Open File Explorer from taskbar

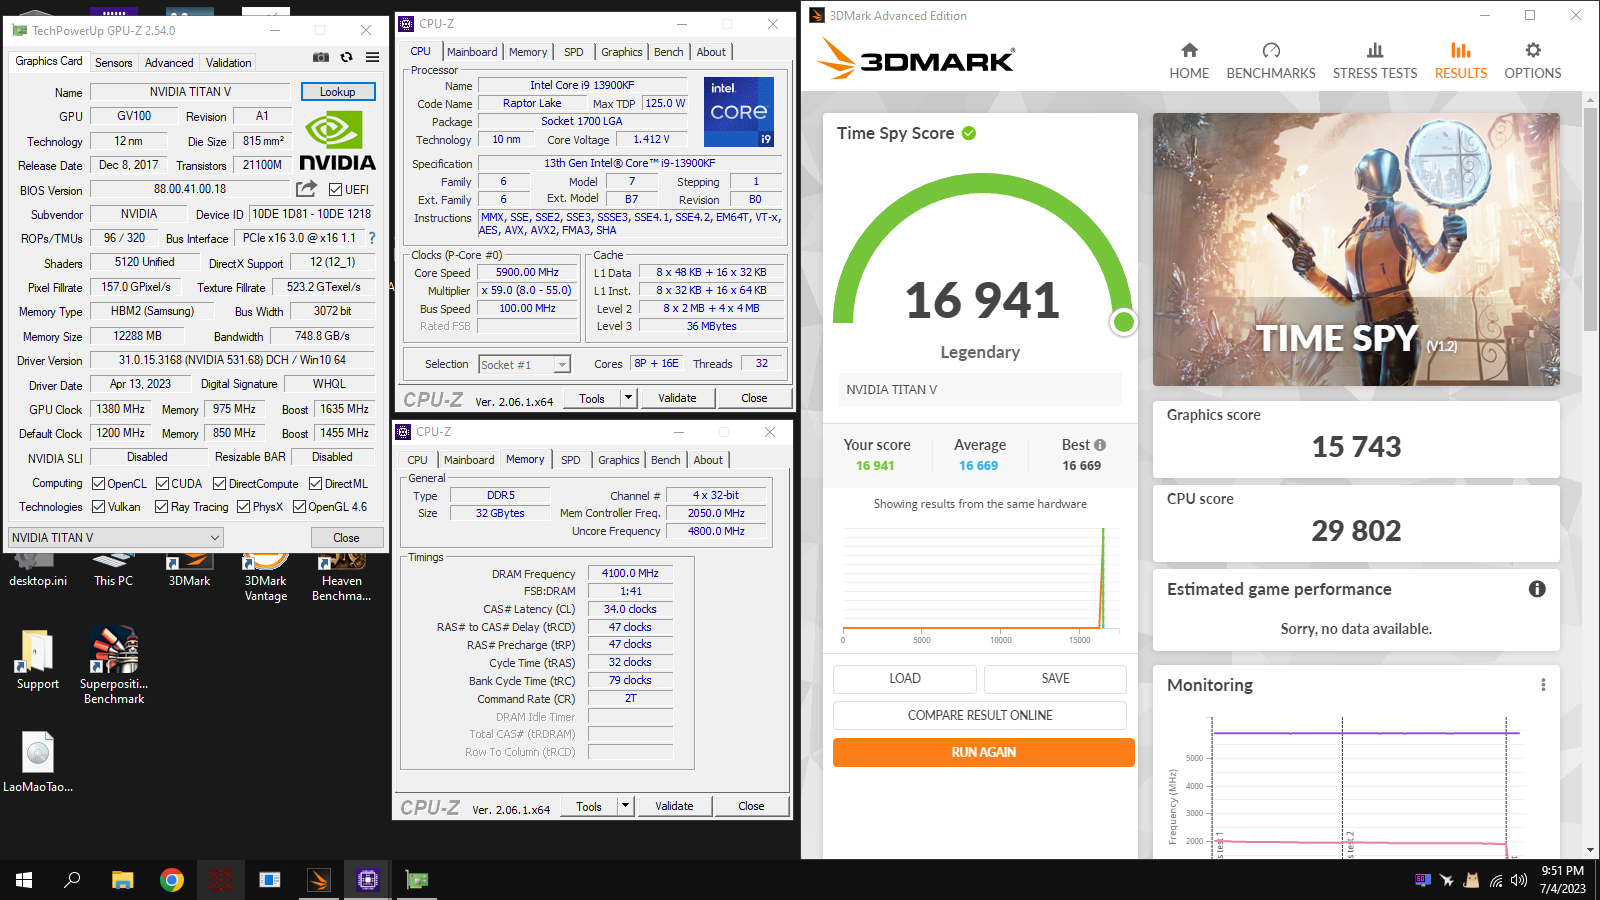[122, 880]
